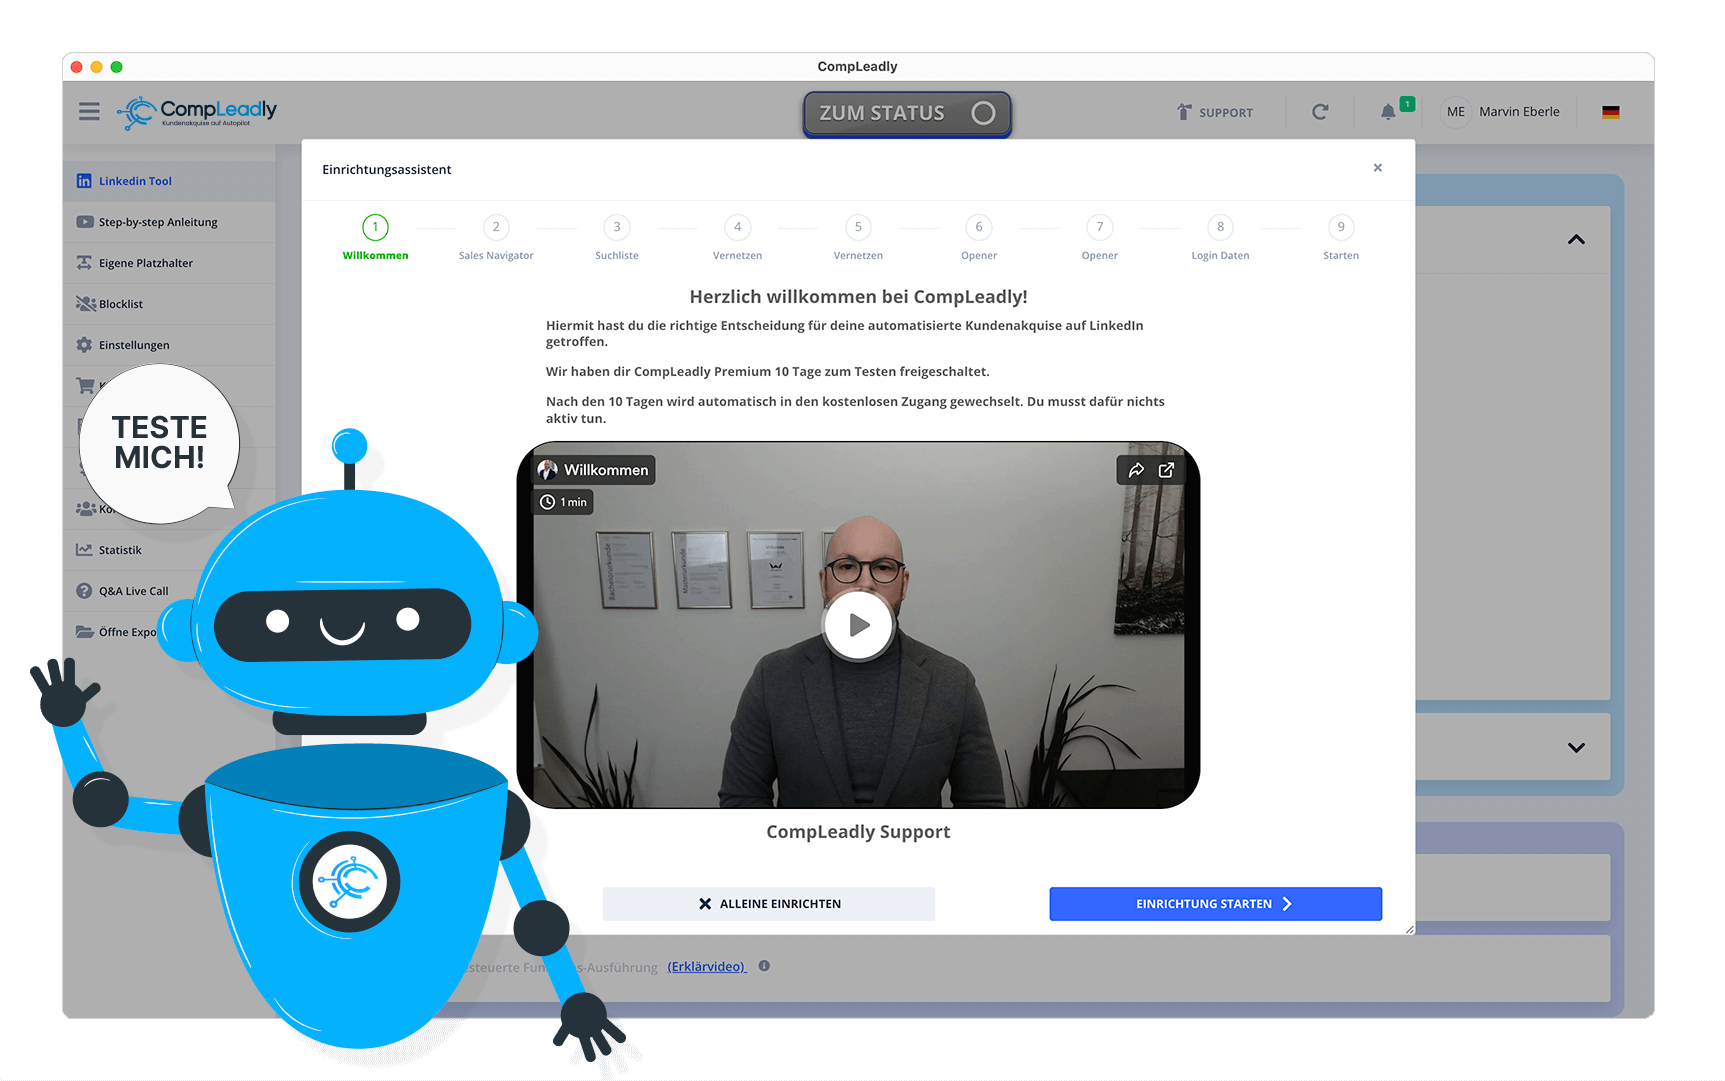Open the Erklärvideo link
1725x1081 pixels.
tap(706, 966)
